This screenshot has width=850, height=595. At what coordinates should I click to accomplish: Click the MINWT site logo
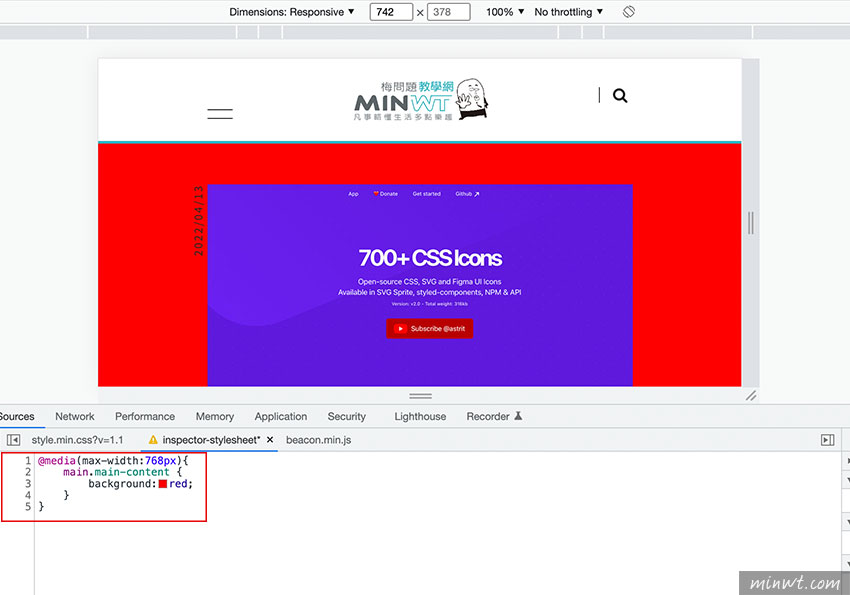click(421, 100)
